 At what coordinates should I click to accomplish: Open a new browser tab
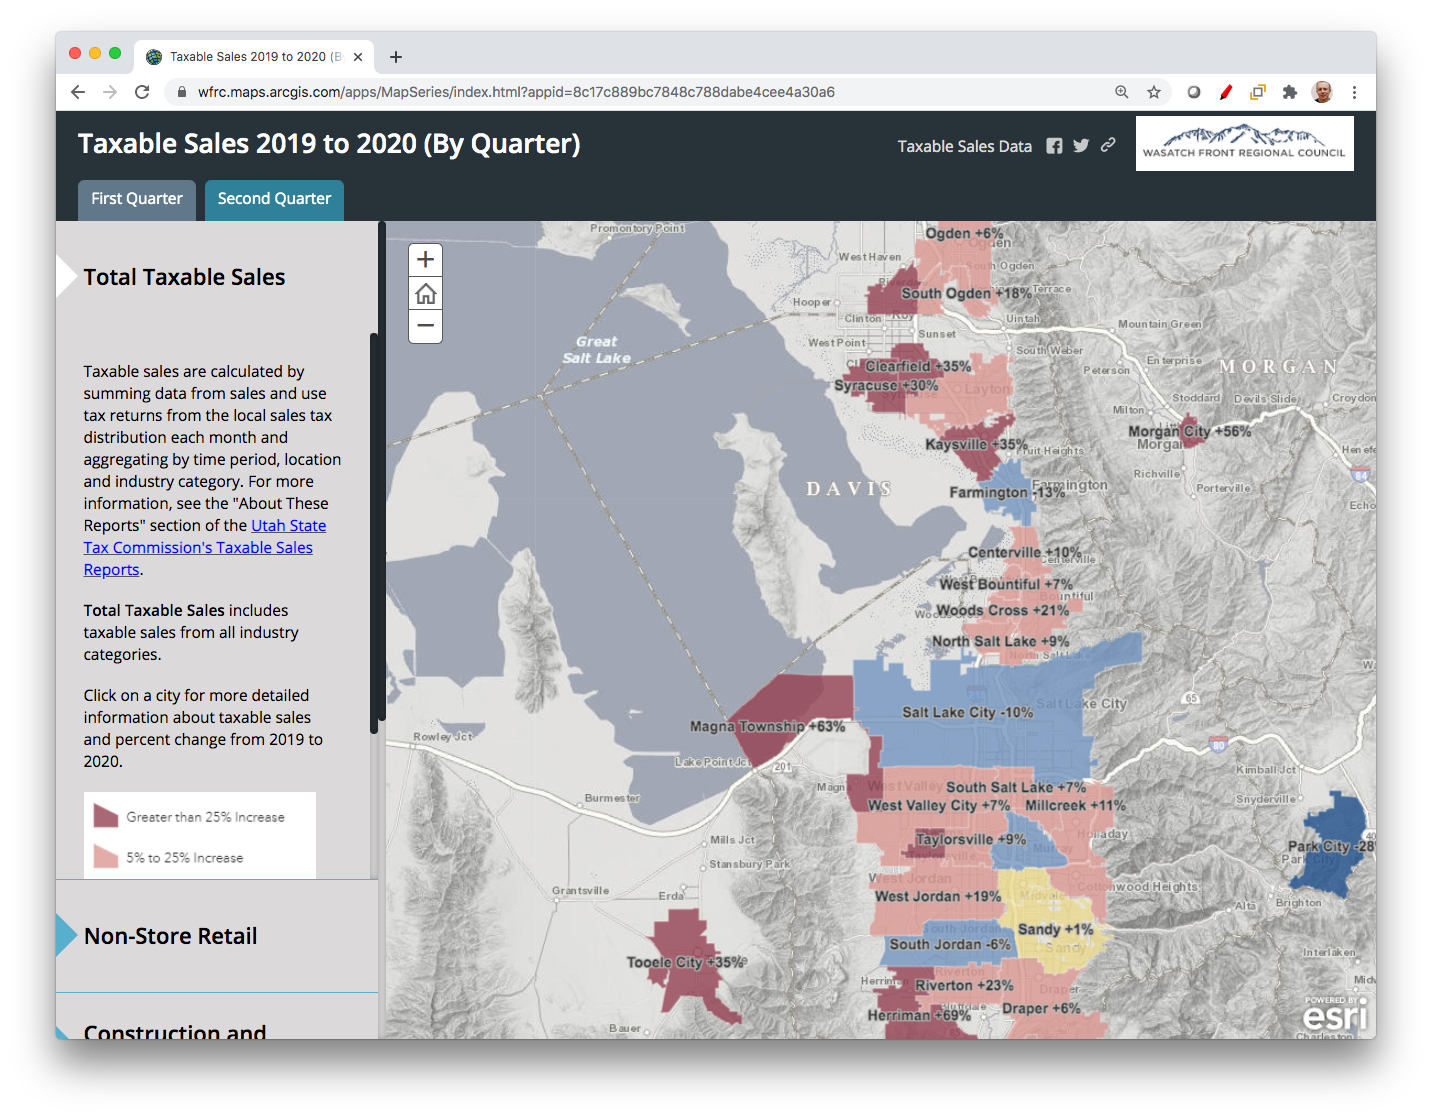coord(396,57)
